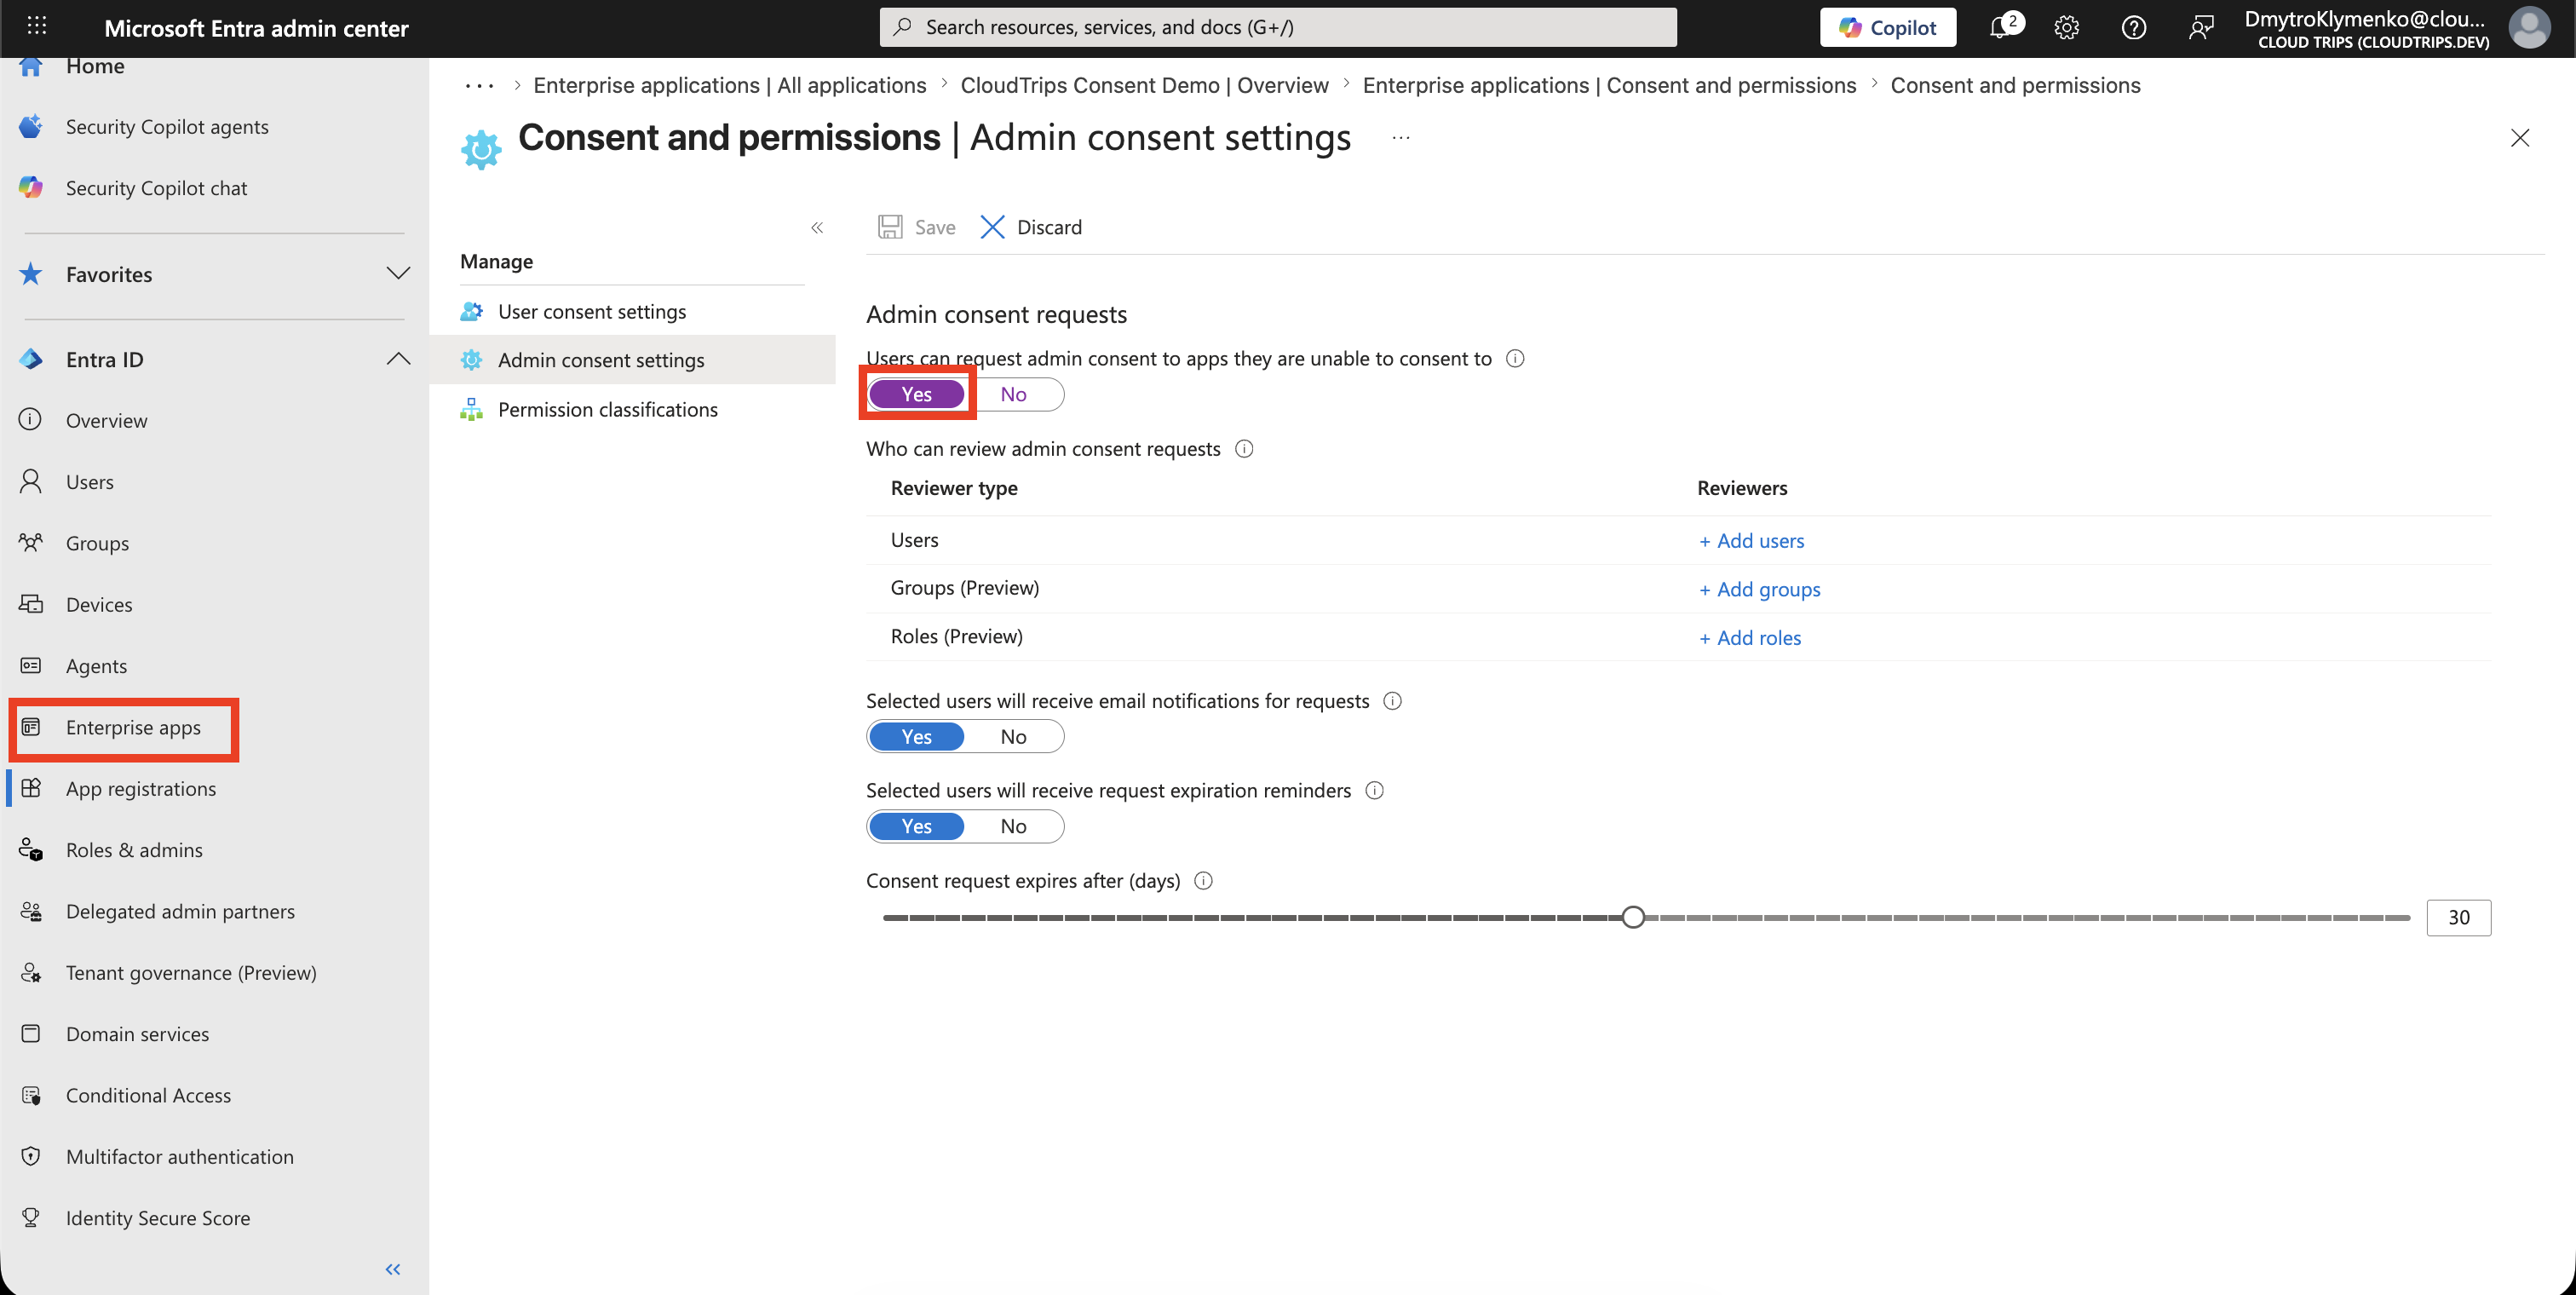Open Security Copilot chat
The height and width of the screenshot is (1295, 2576).
(156, 188)
